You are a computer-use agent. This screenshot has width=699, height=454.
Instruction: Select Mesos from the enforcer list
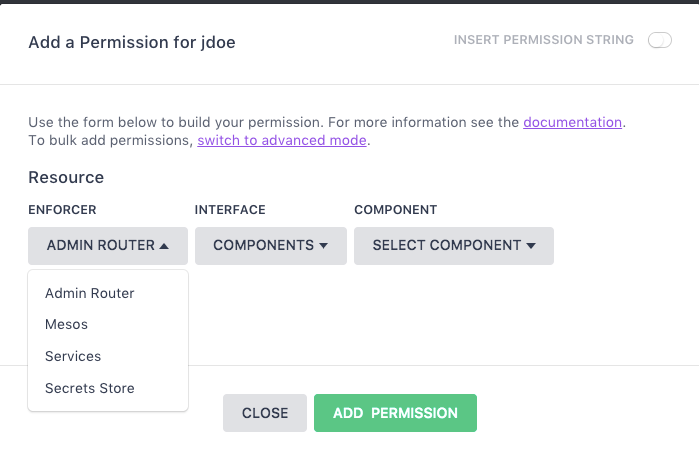[67, 325]
